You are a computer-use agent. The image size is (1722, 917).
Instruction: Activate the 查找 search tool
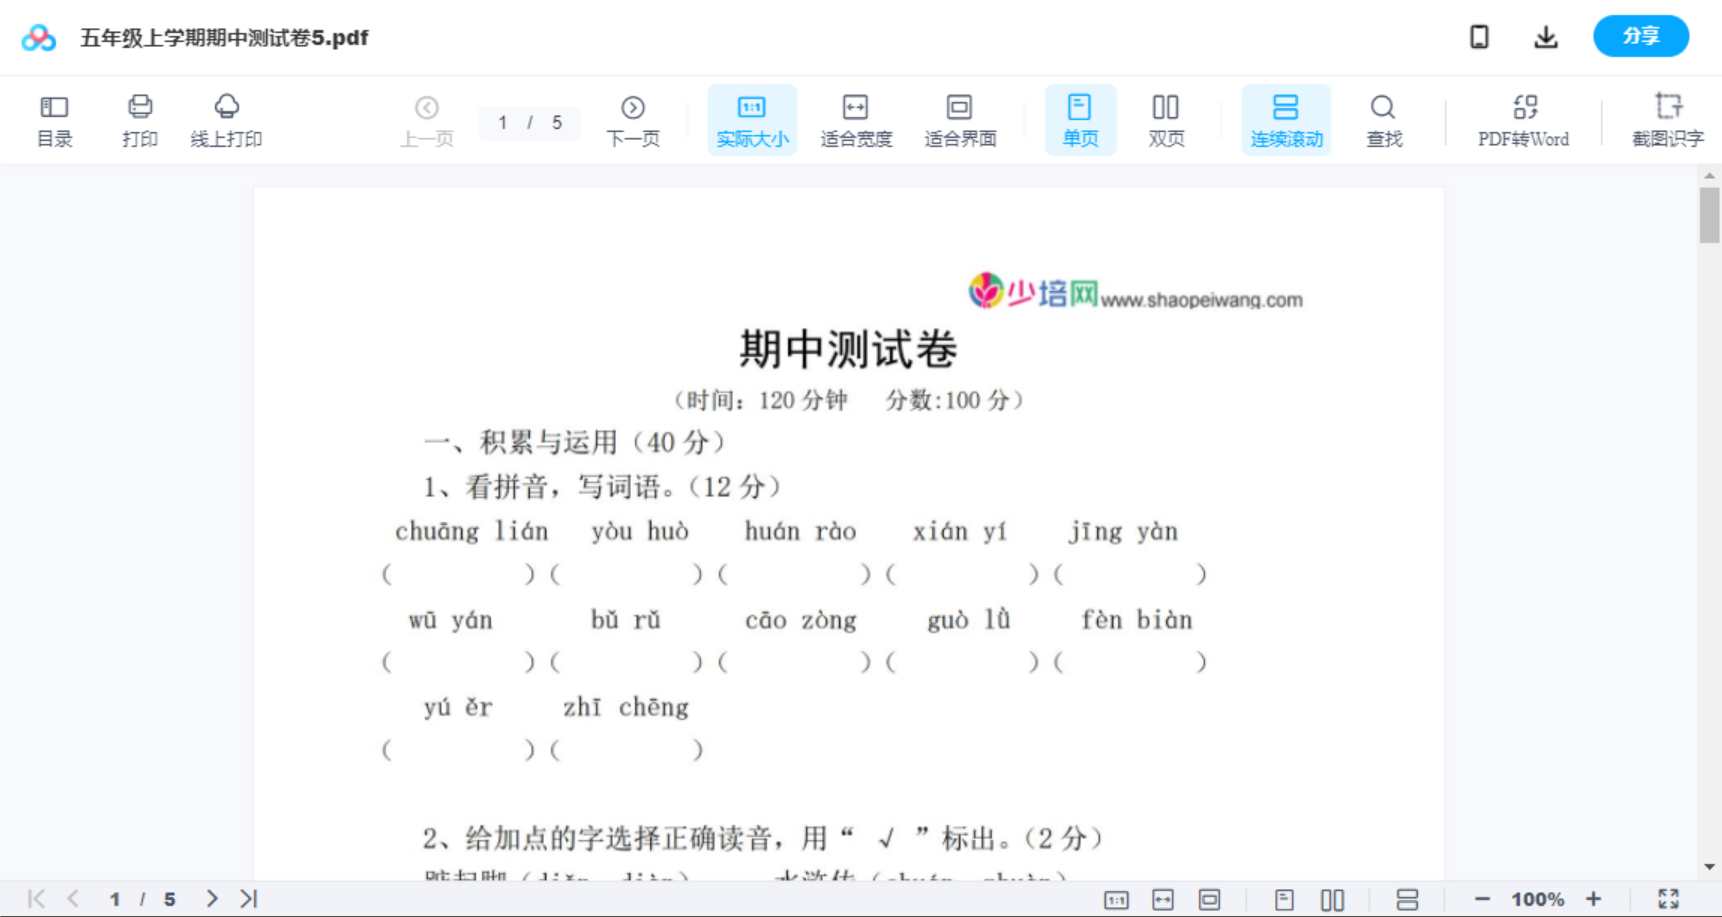(x=1383, y=119)
